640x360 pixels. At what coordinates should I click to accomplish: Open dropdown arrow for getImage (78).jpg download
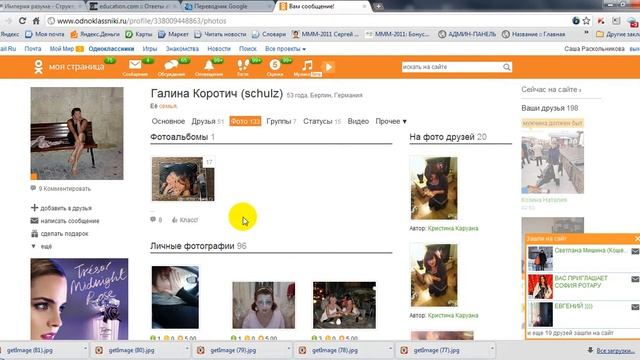[x=390, y=349]
